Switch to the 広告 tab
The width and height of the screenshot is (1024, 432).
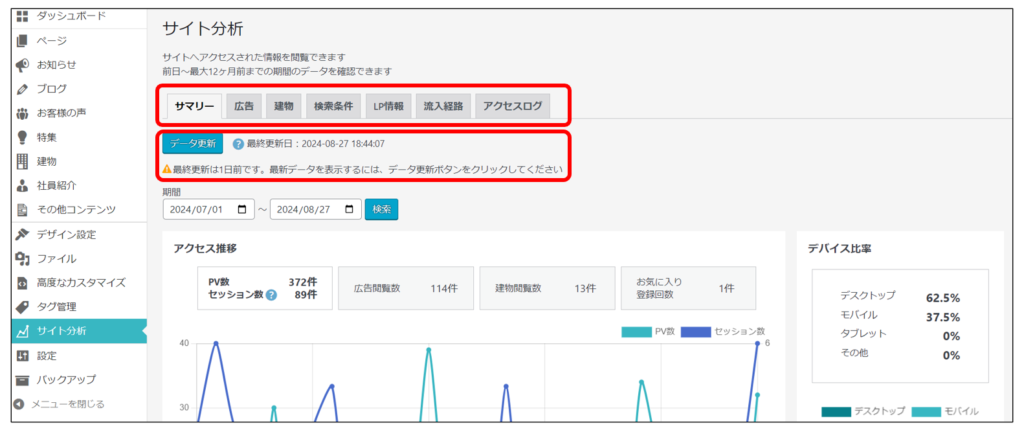click(x=243, y=105)
